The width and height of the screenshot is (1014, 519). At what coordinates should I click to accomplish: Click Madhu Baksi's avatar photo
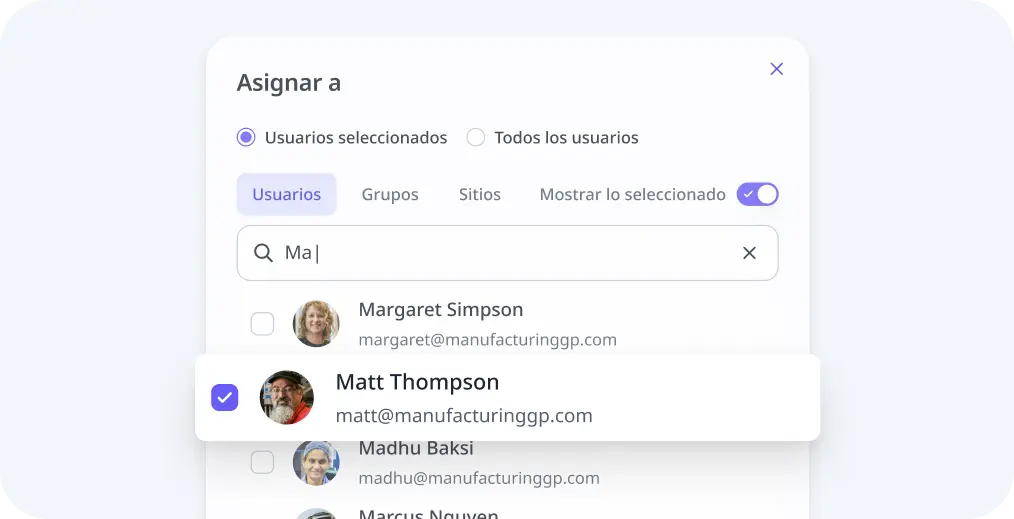(316, 462)
